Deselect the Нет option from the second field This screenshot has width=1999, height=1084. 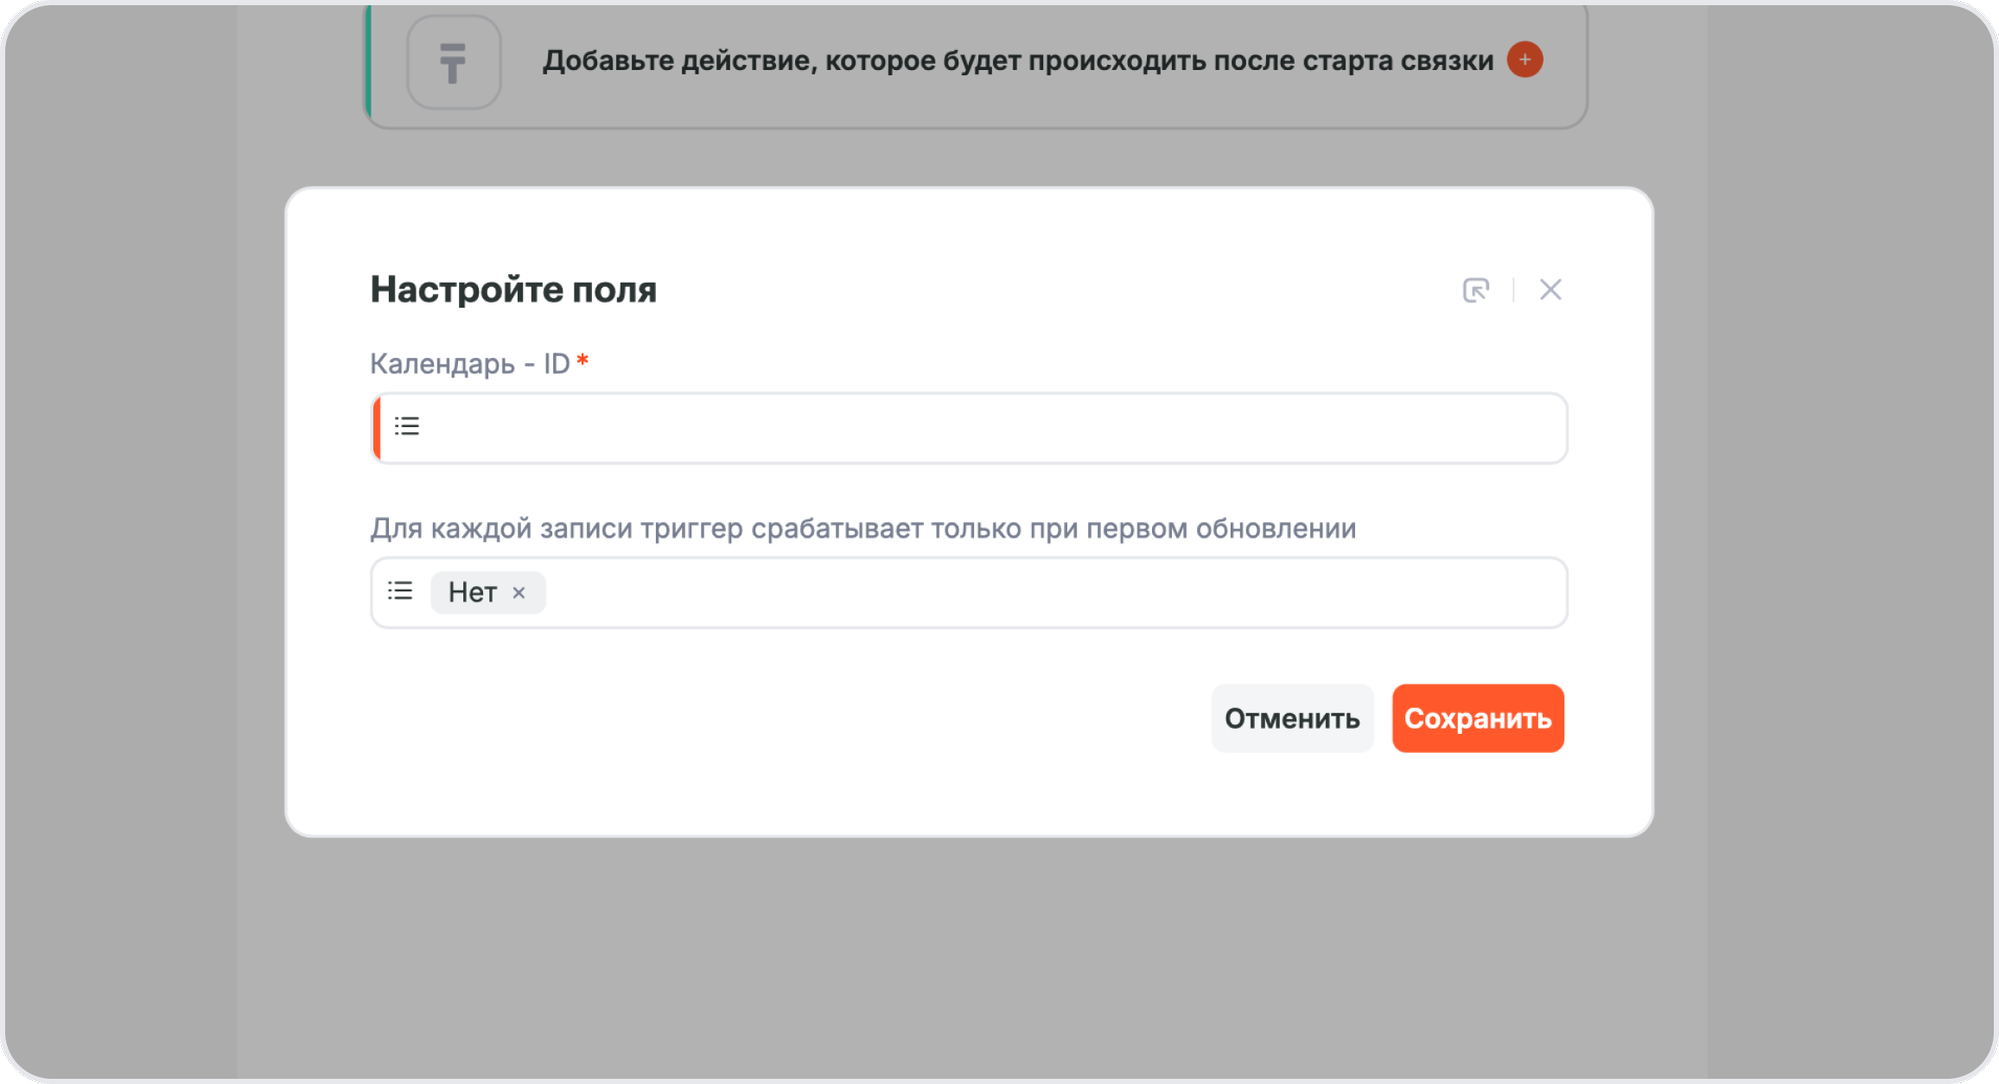pyautogui.click(x=519, y=592)
